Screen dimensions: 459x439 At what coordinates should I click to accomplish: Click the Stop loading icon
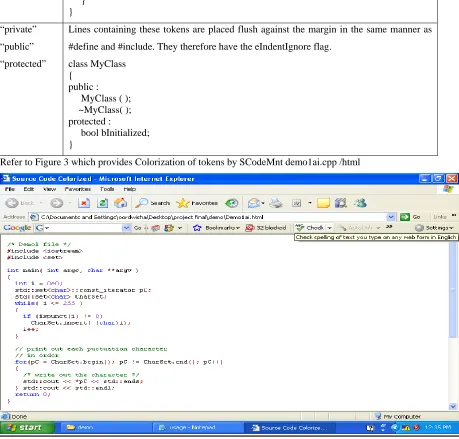[x=84, y=203]
